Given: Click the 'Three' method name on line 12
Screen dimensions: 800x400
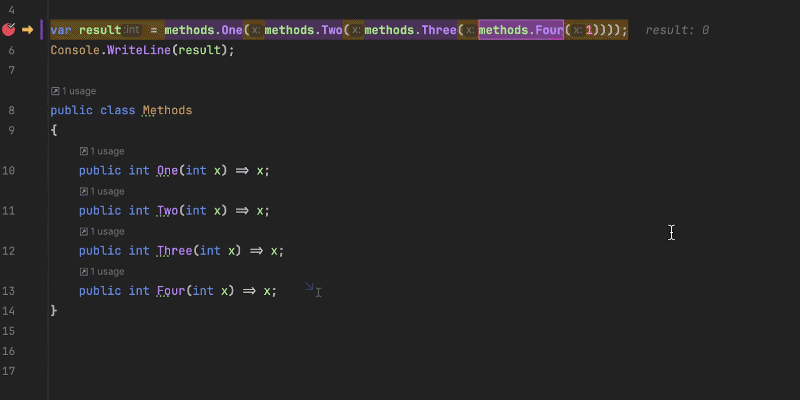Looking at the screenshot, I should [174, 251].
